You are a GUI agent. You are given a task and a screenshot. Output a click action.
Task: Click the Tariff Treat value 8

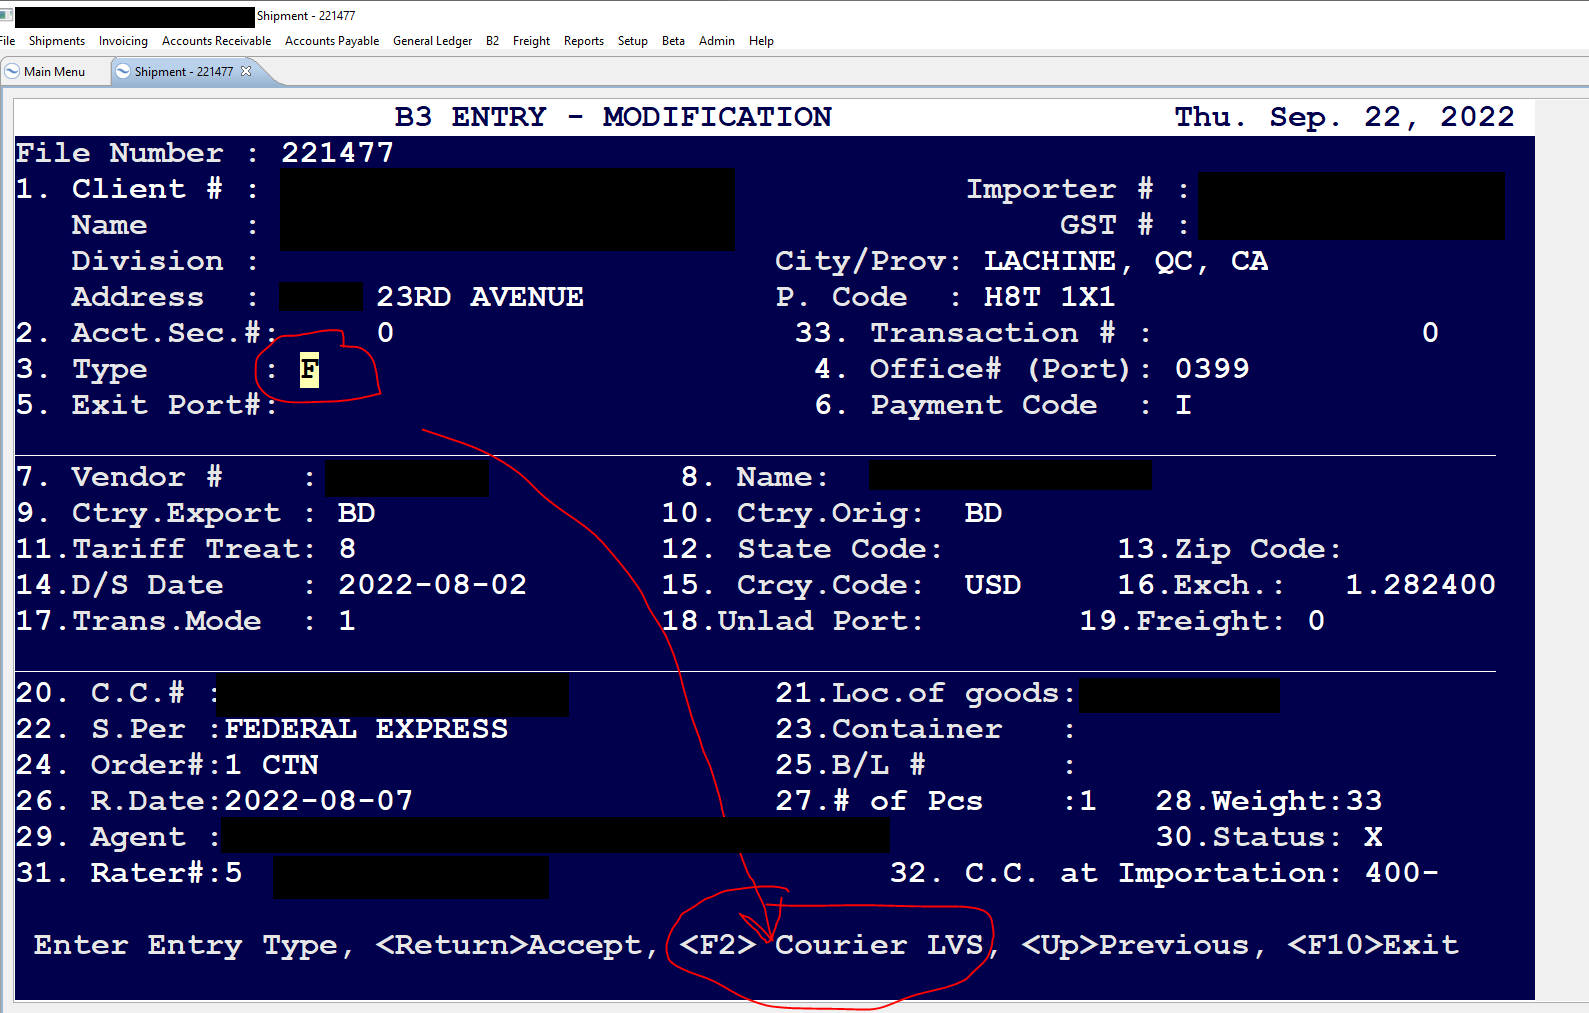coord(347,549)
